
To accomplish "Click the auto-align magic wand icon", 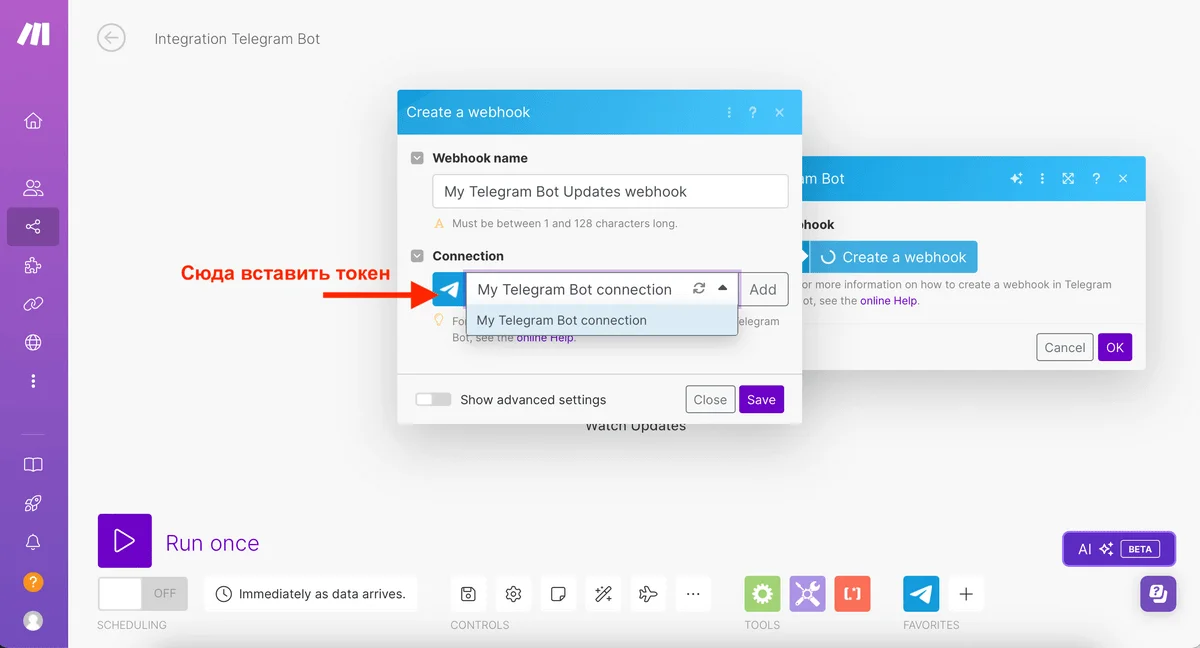I will point(603,594).
